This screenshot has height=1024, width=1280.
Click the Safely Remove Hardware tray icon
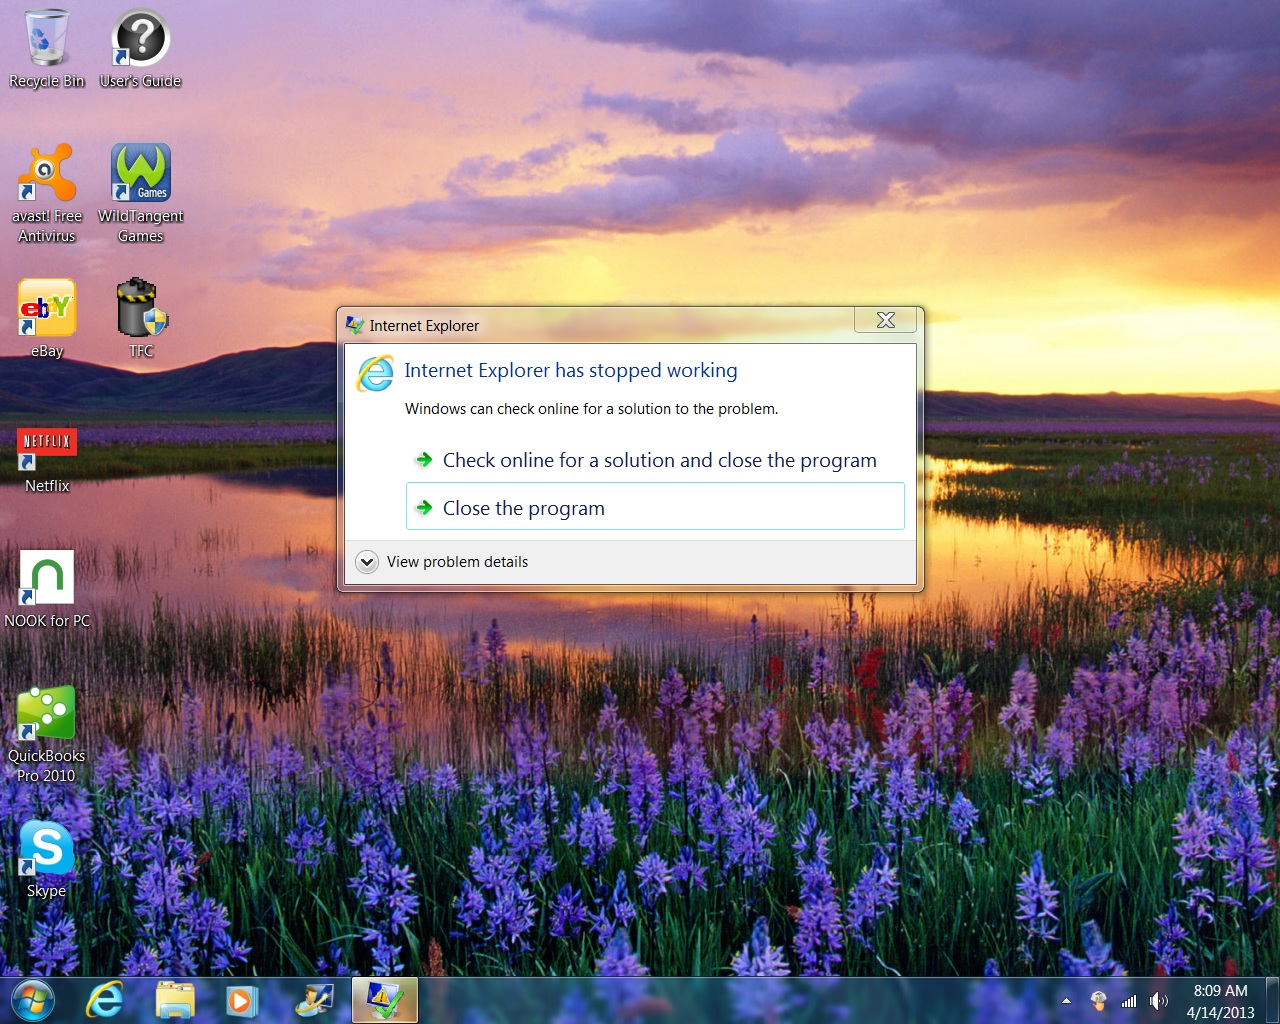coord(1098,1001)
